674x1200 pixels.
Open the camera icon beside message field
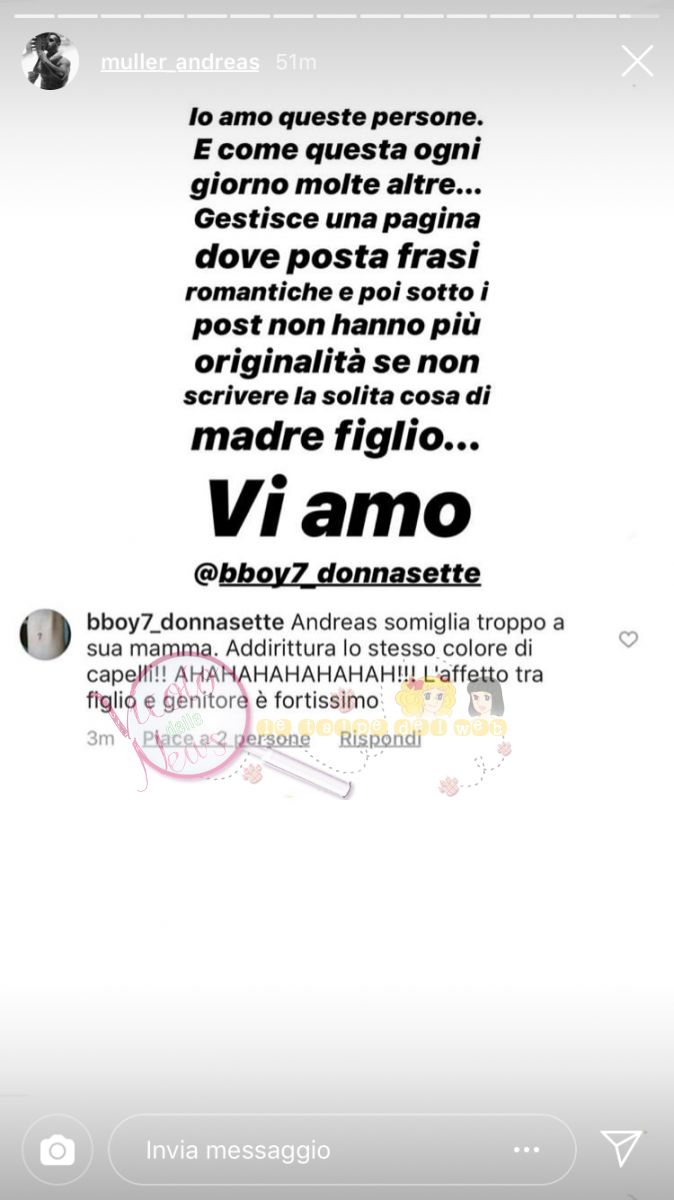[57, 1150]
